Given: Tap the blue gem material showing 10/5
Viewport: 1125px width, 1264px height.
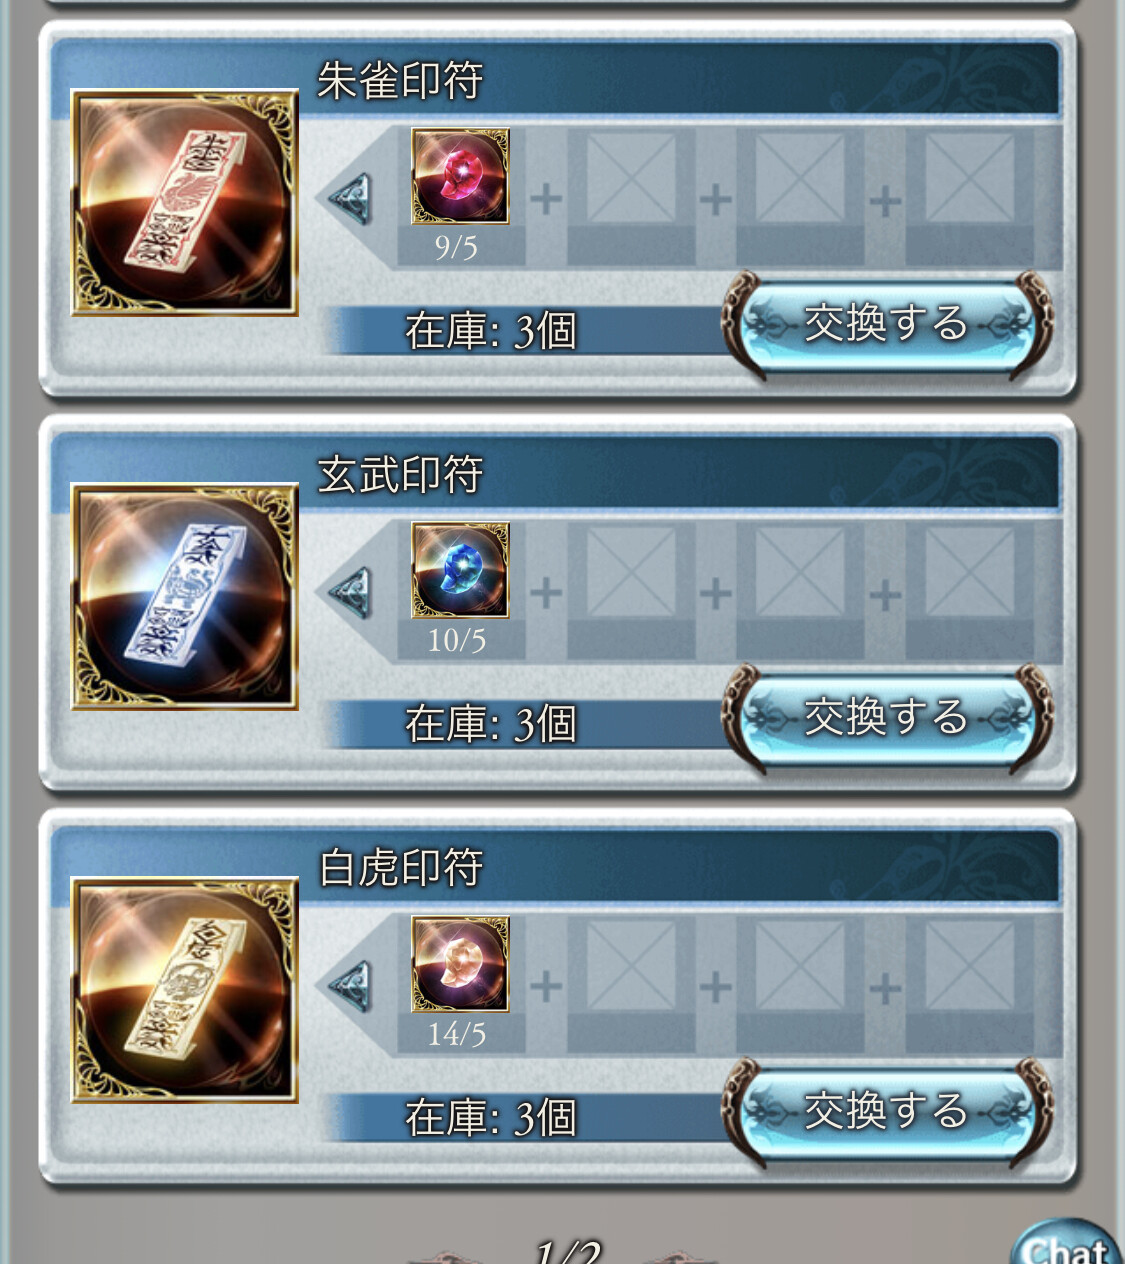Looking at the screenshot, I should click(x=460, y=570).
